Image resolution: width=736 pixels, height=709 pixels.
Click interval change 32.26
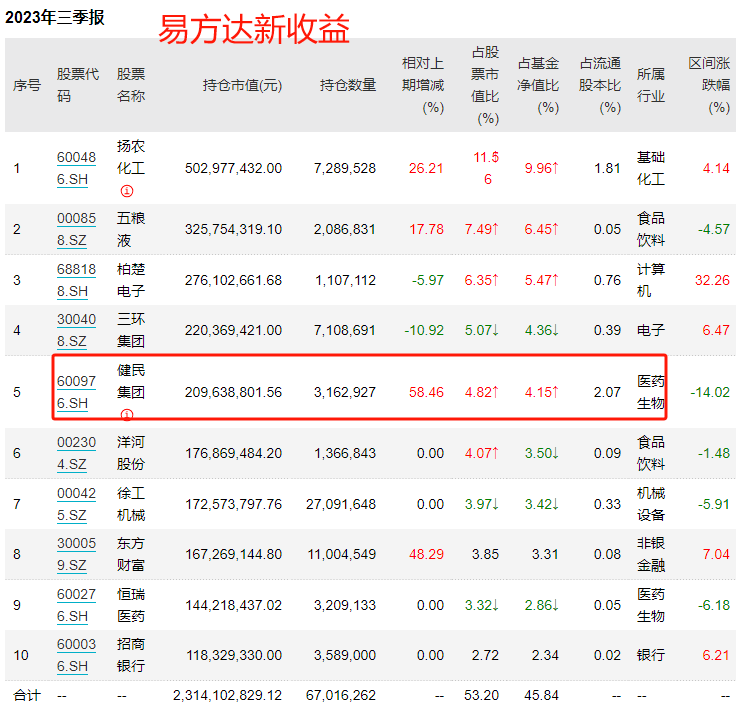pyautogui.click(x=713, y=280)
